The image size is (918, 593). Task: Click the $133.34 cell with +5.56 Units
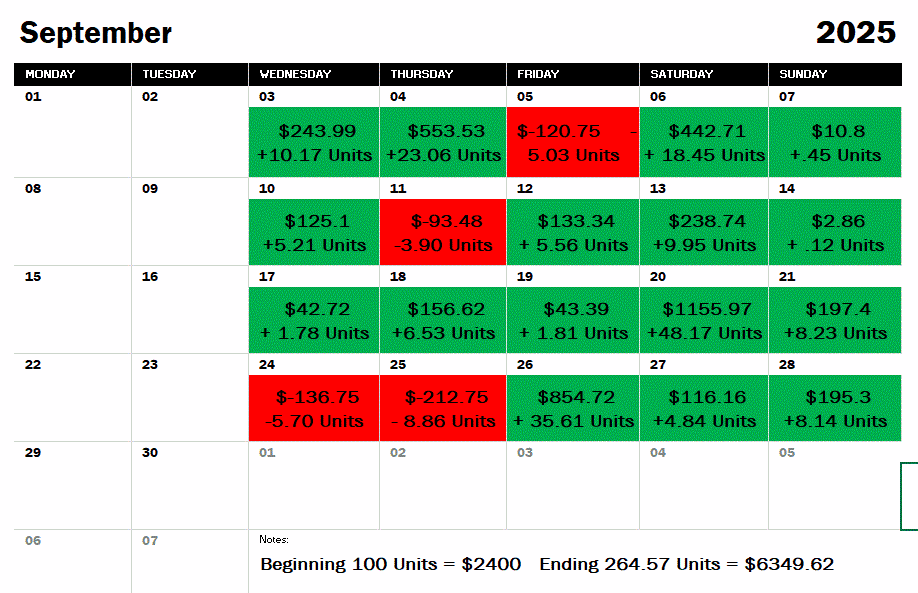tap(573, 232)
